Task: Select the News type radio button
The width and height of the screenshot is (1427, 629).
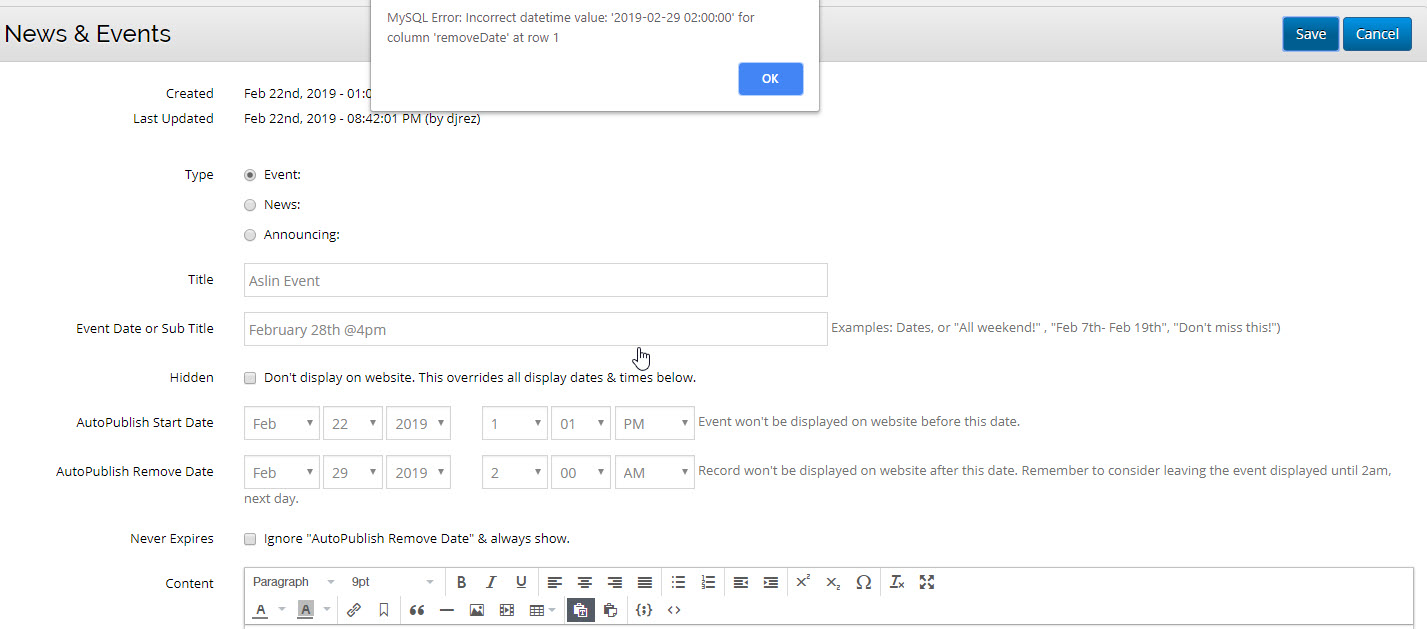Action: coord(250,205)
